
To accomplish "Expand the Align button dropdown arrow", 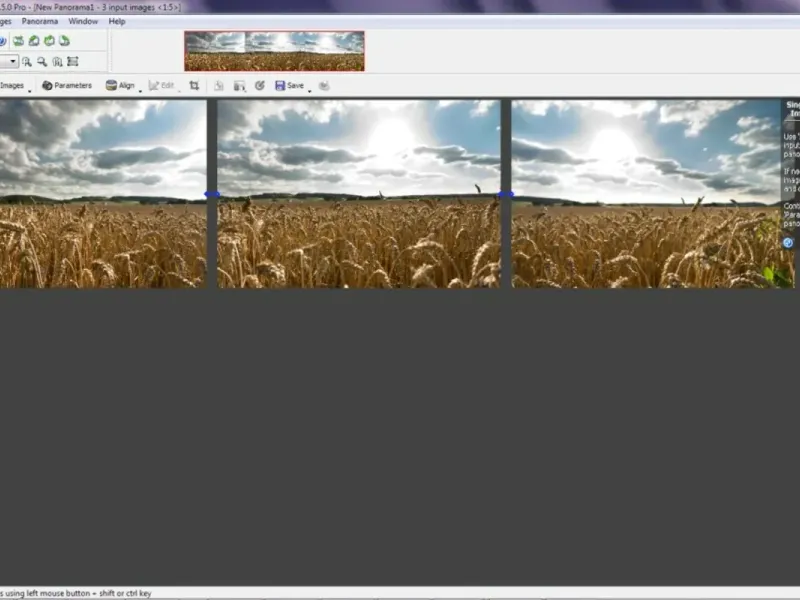I will tap(140, 90).
